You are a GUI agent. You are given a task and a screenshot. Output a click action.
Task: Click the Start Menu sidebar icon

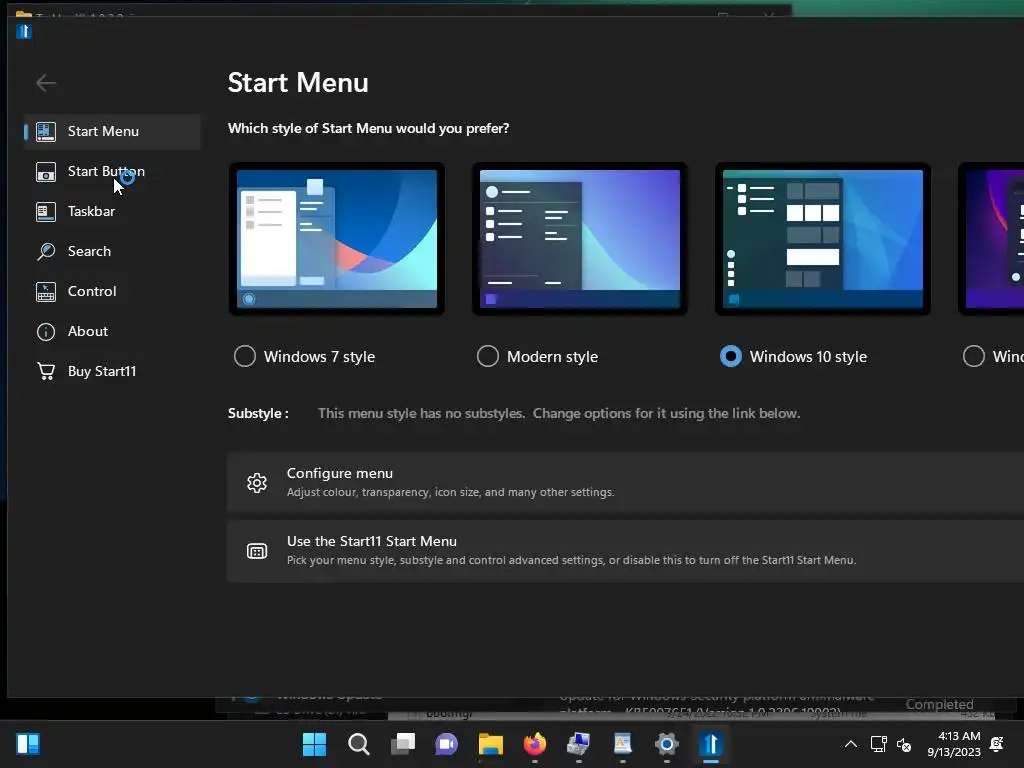[x=46, y=131]
